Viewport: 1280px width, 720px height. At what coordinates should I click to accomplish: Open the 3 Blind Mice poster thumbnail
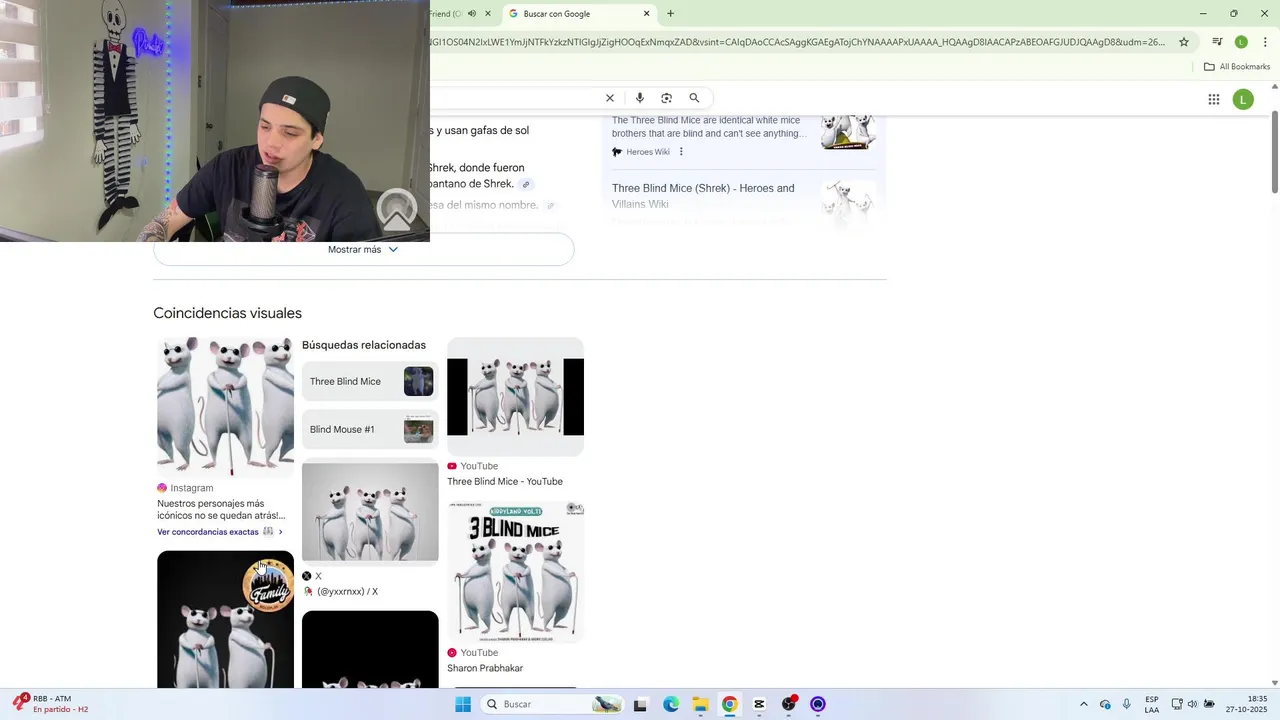515,573
